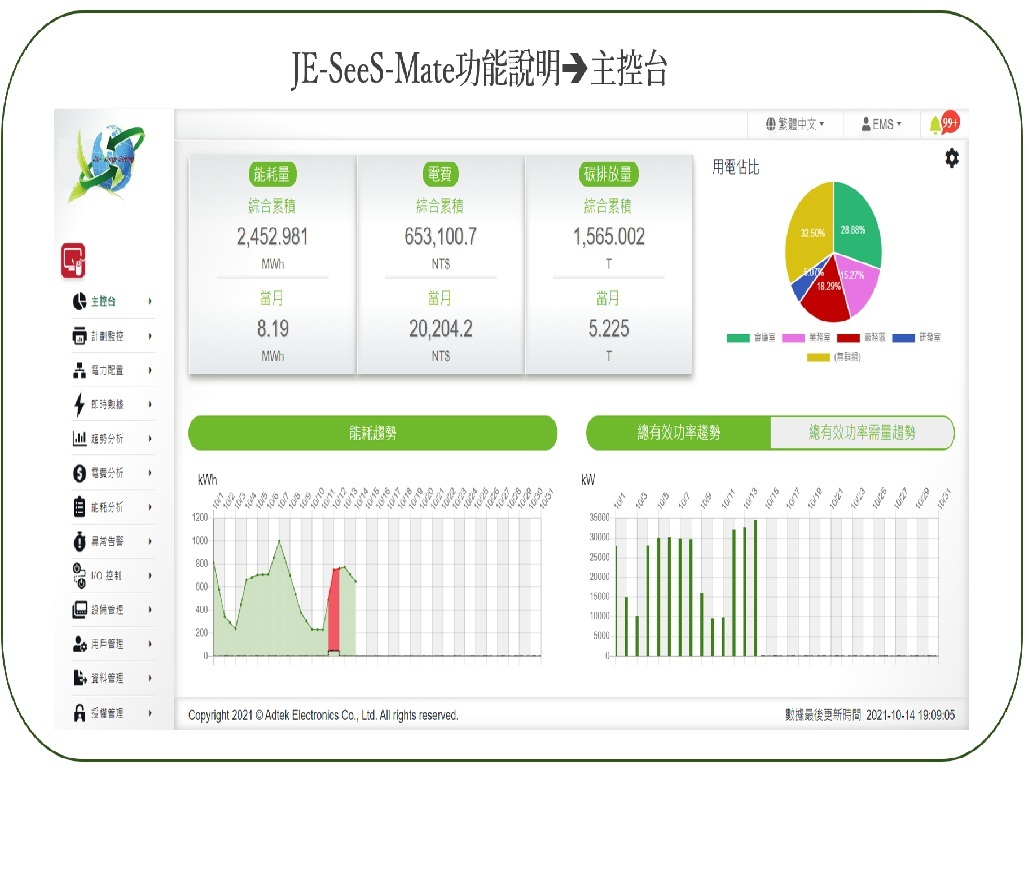This screenshot has width=1029, height=884.
Task: Select the 總有效功率趨勢 tab
Action: point(679,433)
